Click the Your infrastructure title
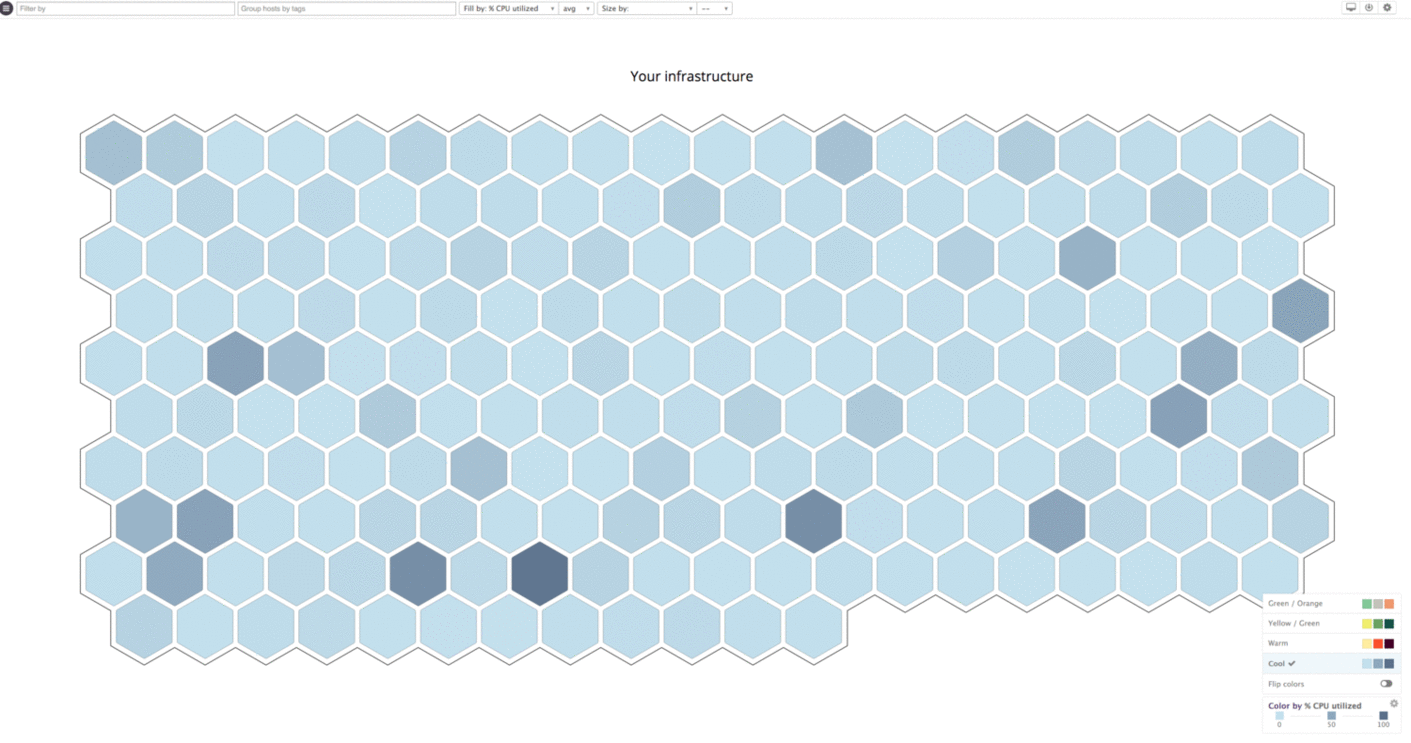 point(690,76)
